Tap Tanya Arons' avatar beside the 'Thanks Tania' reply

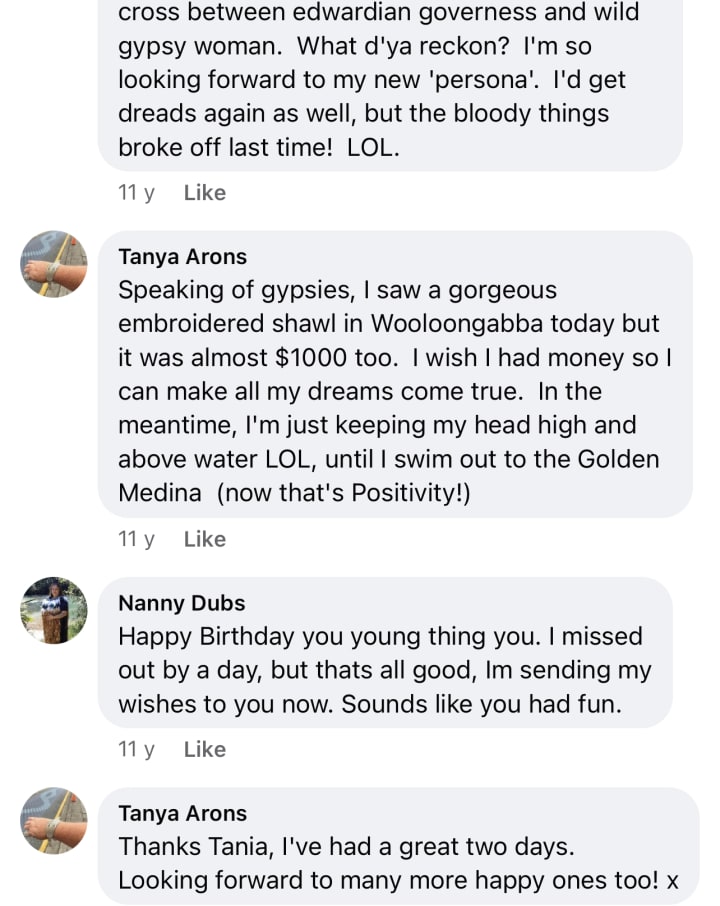pyautogui.click(x=54, y=821)
